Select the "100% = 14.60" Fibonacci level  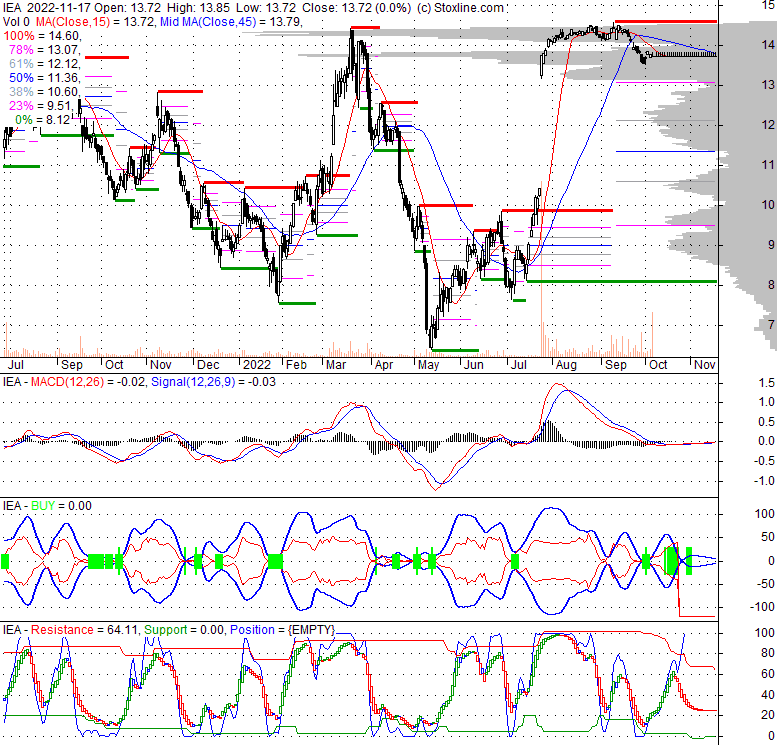click(42, 36)
